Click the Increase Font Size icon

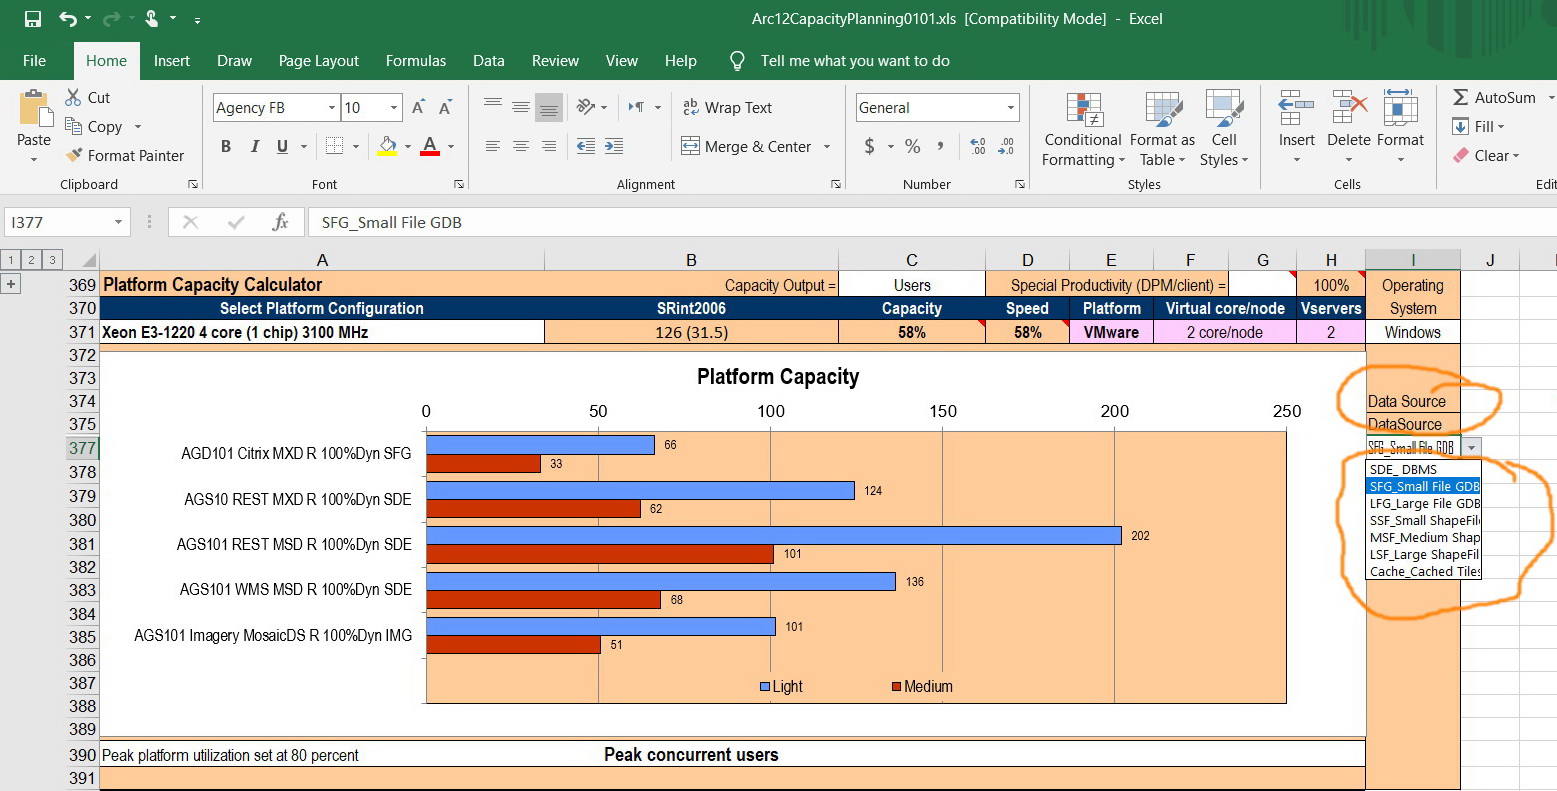pos(419,107)
